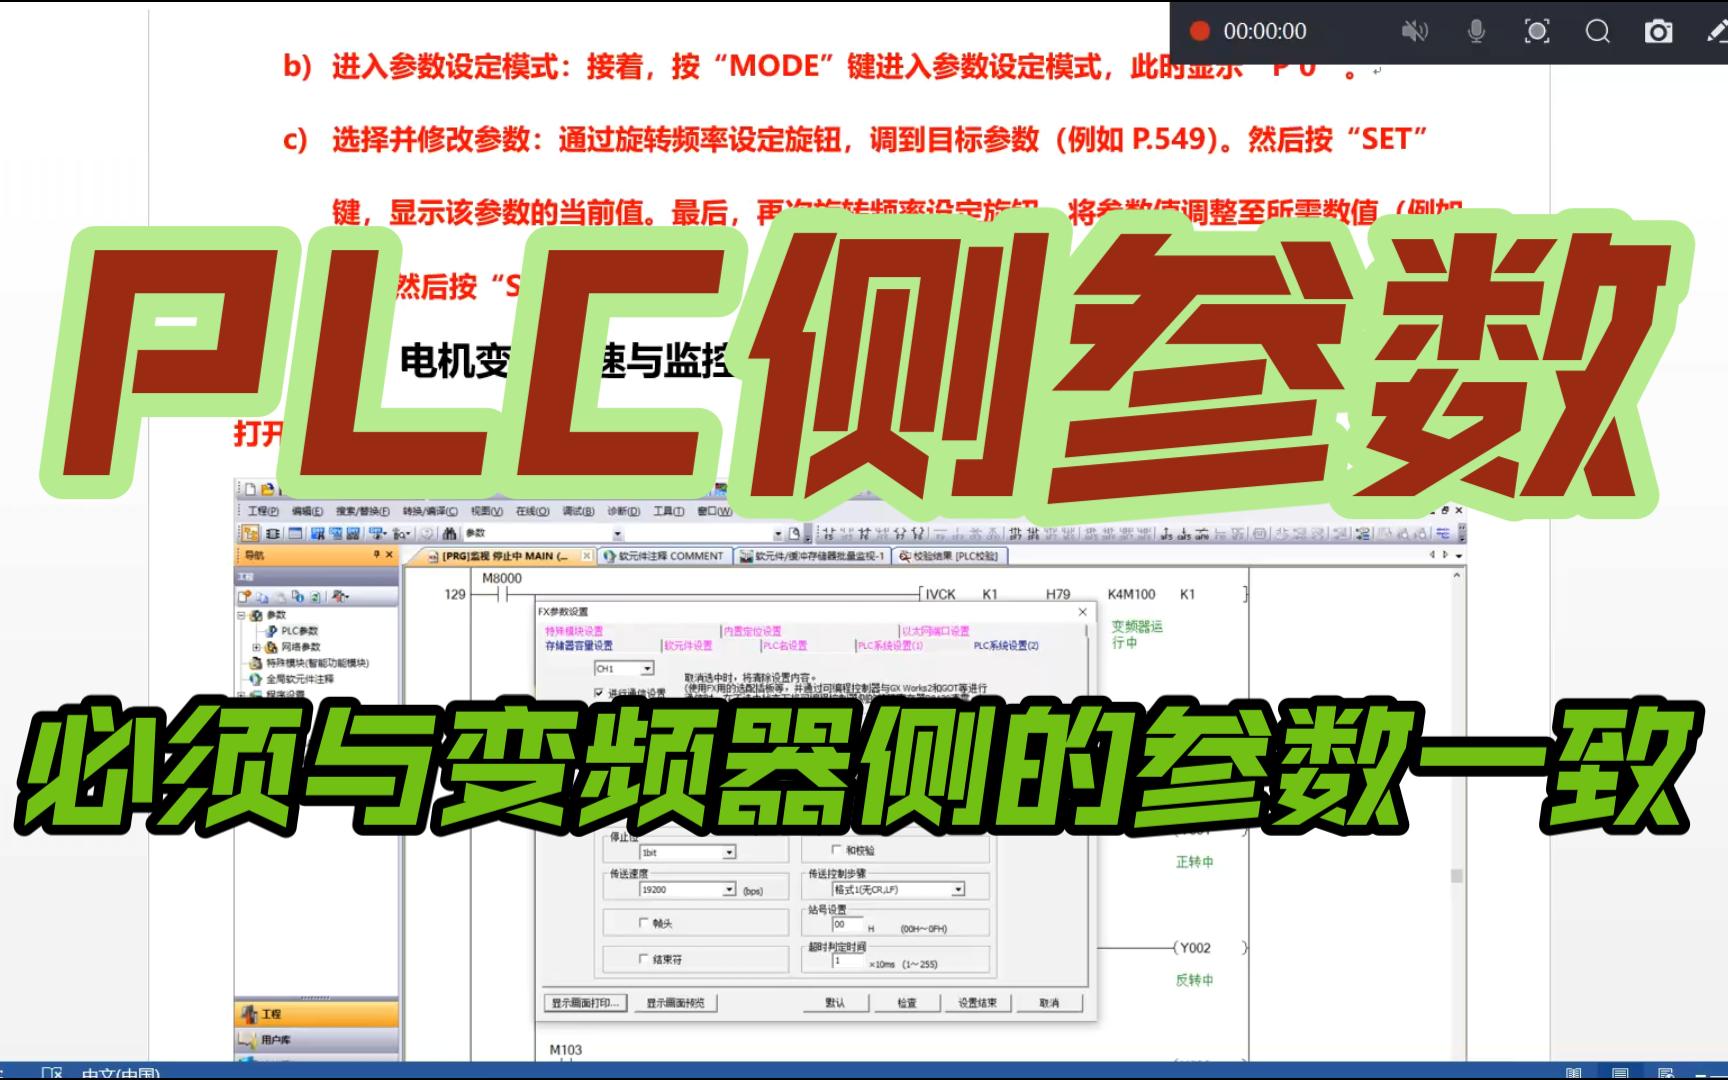Expand the 网络参数 tree node

[256, 647]
